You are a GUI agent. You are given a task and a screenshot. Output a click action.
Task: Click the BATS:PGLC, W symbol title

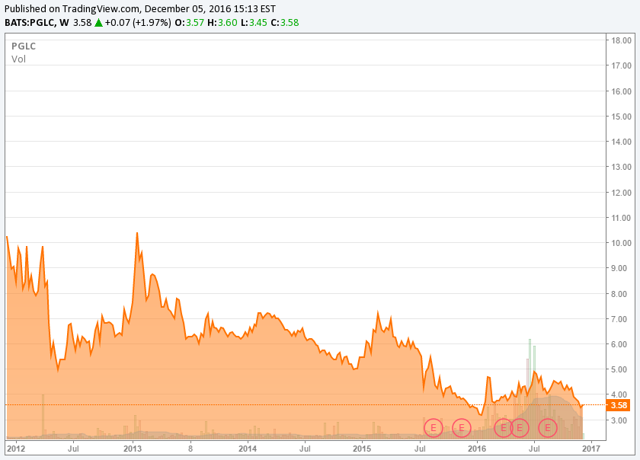(37, 22)
